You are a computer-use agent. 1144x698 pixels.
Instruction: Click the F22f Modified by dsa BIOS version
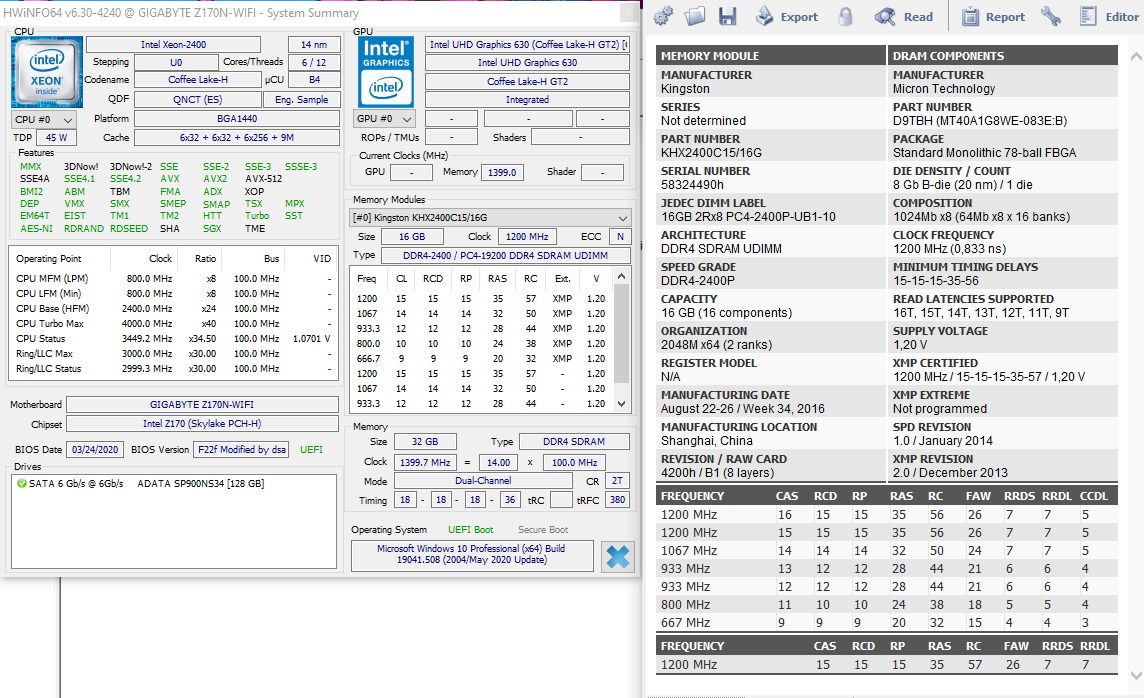tap(241, 449)
